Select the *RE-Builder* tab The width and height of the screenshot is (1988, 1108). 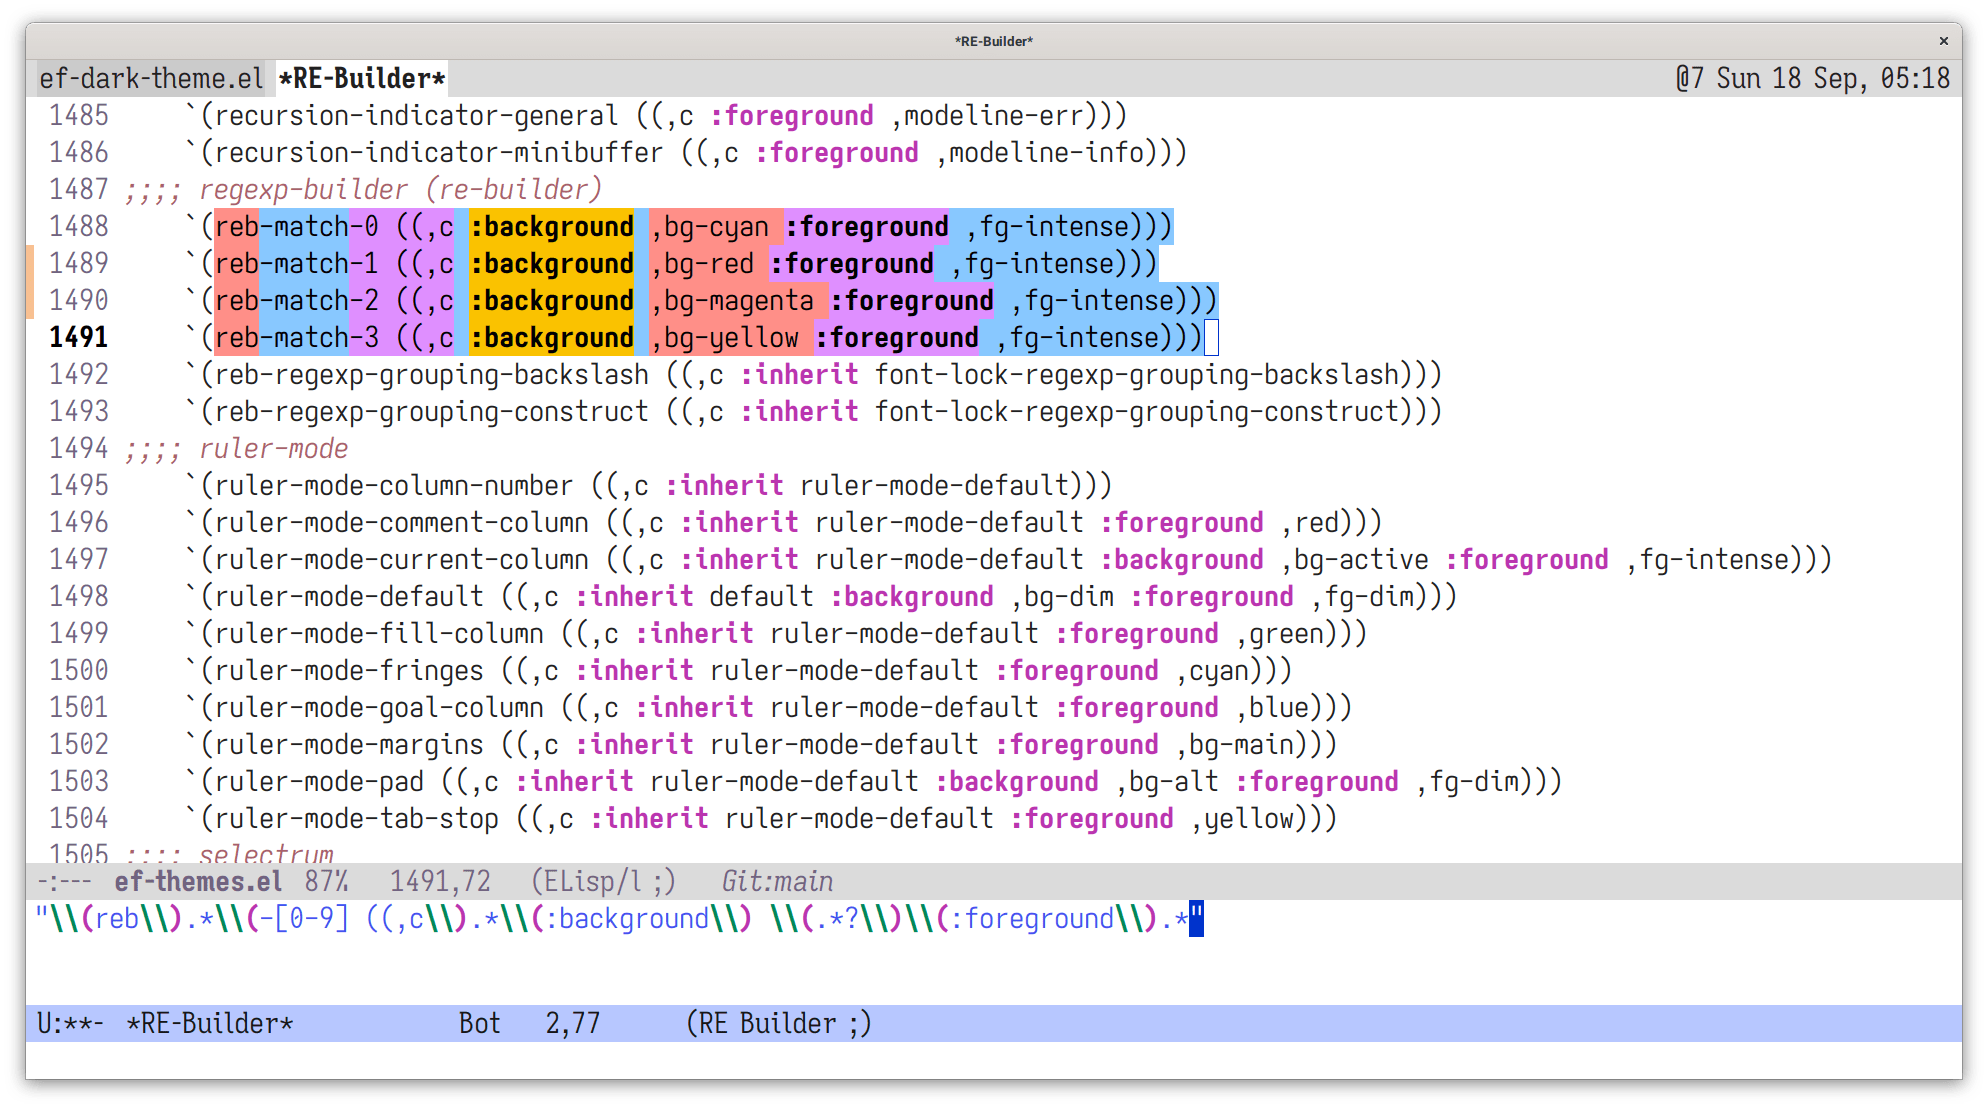pos(362,78)
